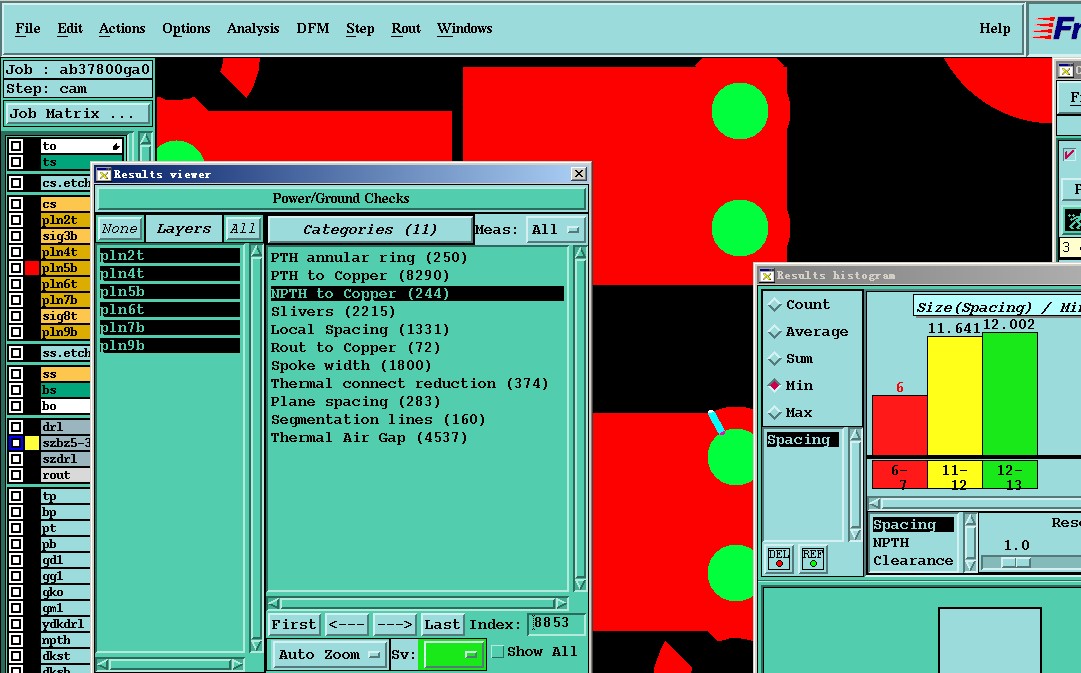Go to previous result with <--- button

pyautogui.click(x=347, y=625)
